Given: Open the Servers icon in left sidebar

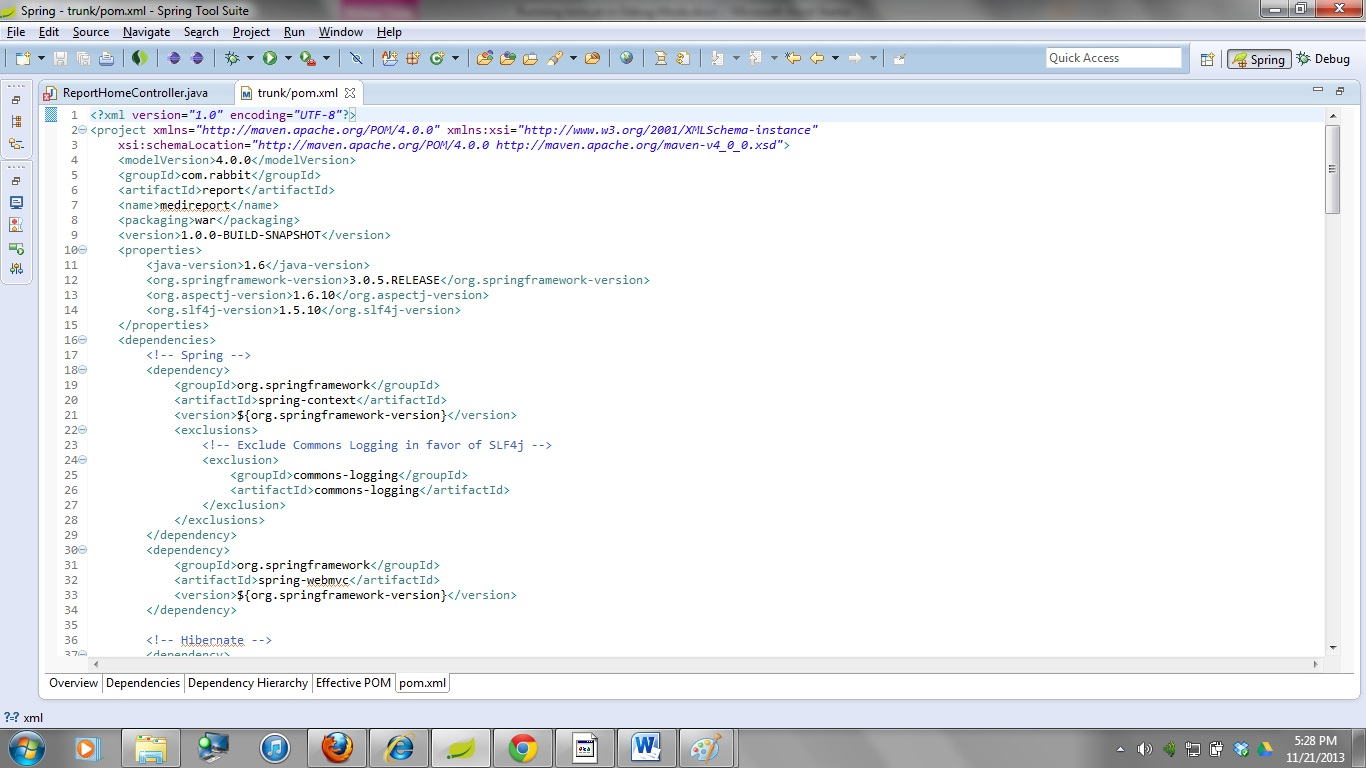Looking at the screenshot, I should [16, 247].
